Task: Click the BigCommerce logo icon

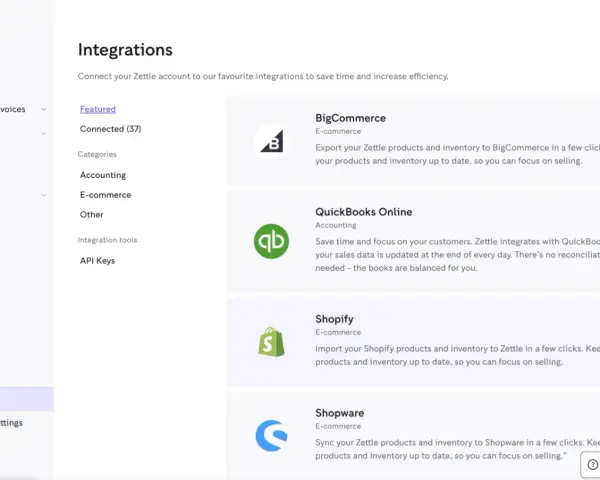Action: pyautogui.click(x=271, y=141)
